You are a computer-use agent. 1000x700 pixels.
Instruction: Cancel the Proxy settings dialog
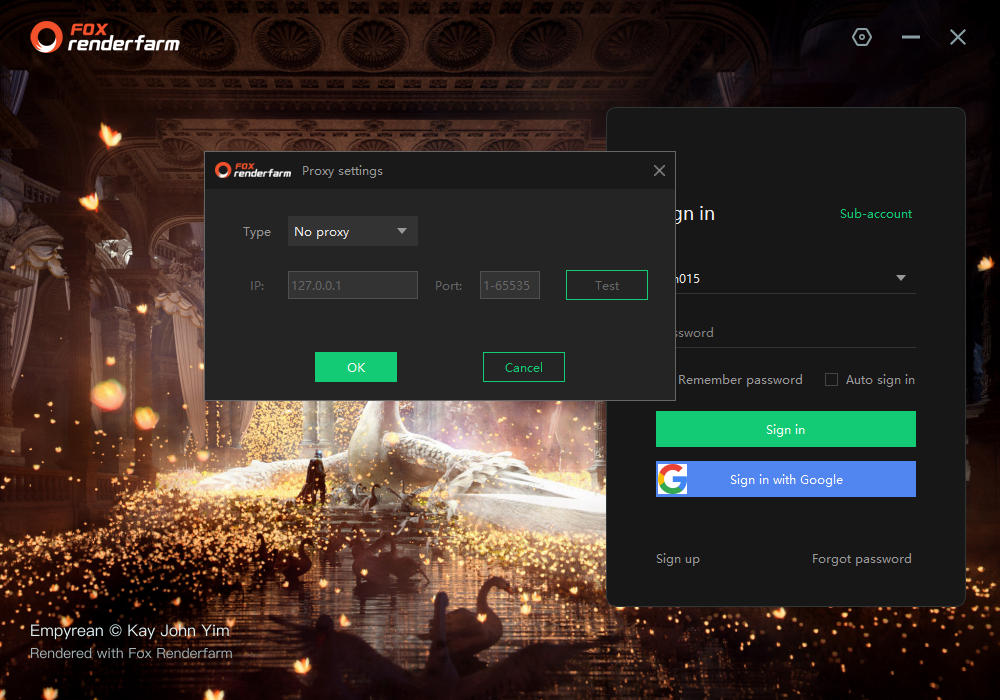(x=524, y=367)
